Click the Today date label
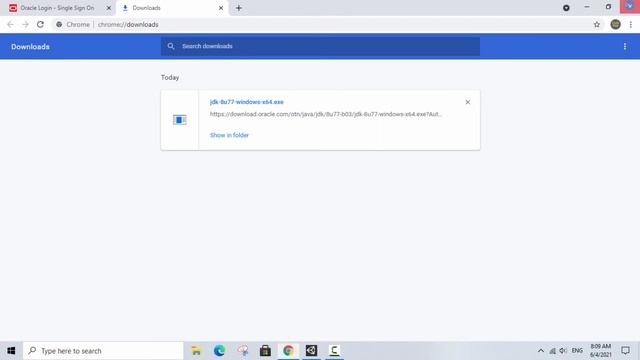 [170, 78]
